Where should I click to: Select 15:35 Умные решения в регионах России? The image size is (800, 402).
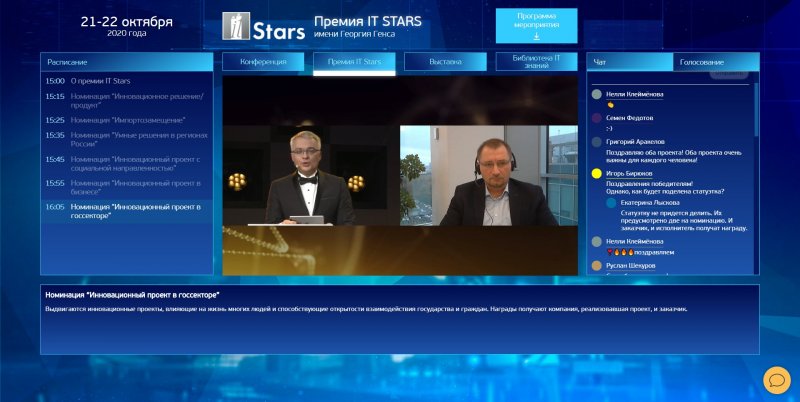click(127, 140)
